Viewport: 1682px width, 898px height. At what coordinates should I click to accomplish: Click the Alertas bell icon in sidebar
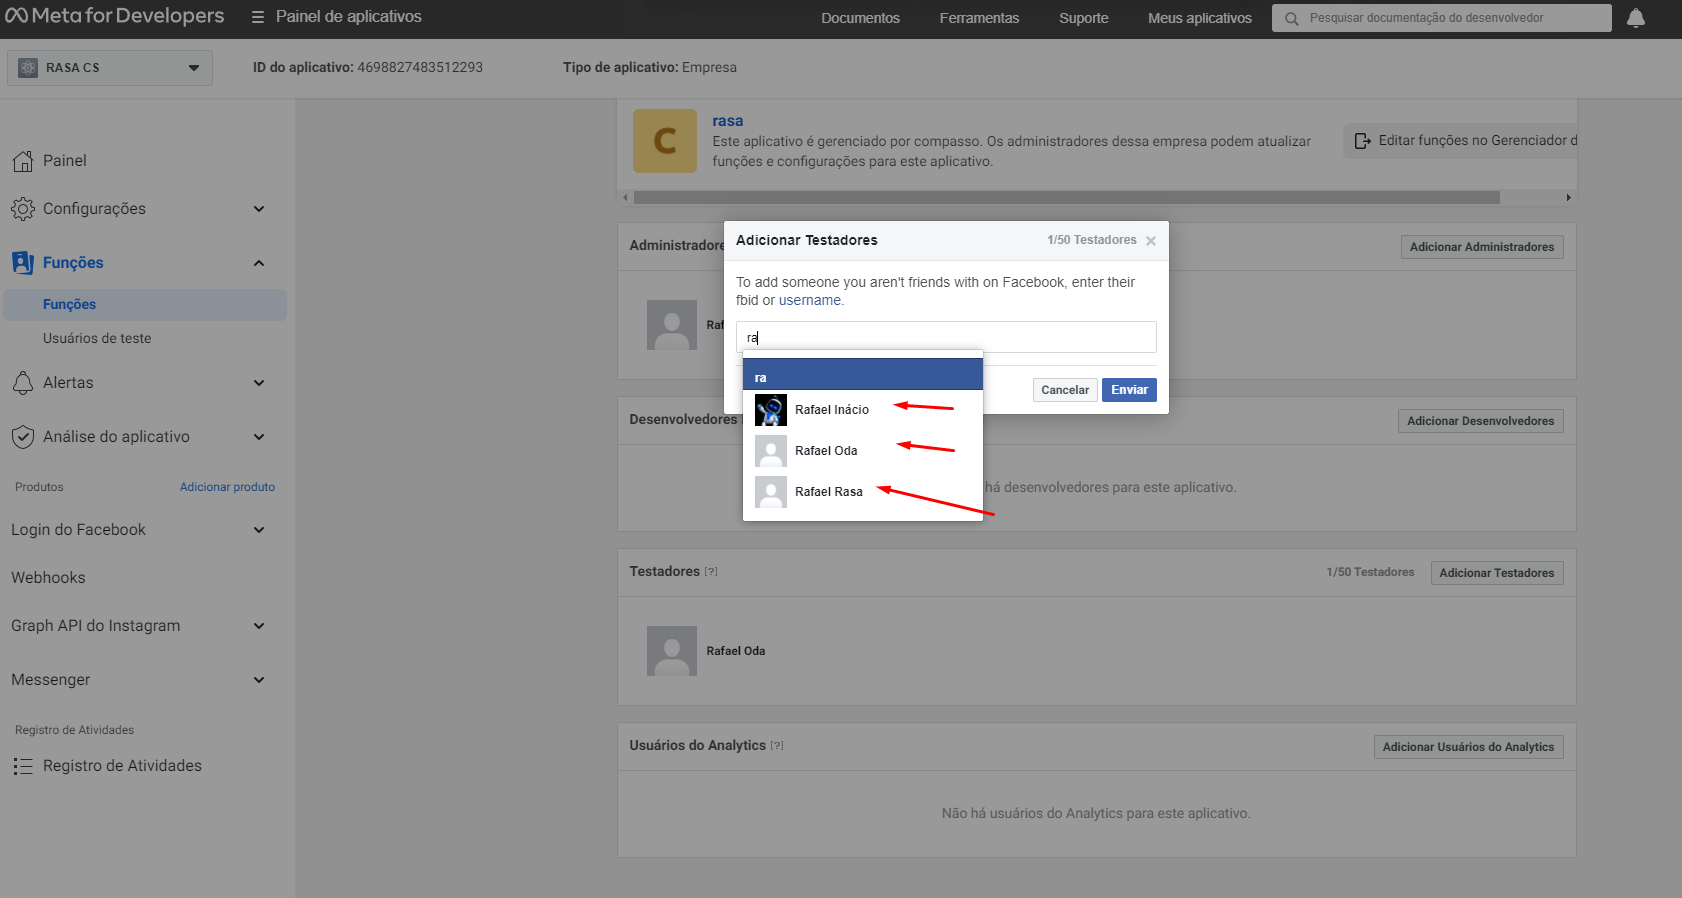(x=23, y=383)
